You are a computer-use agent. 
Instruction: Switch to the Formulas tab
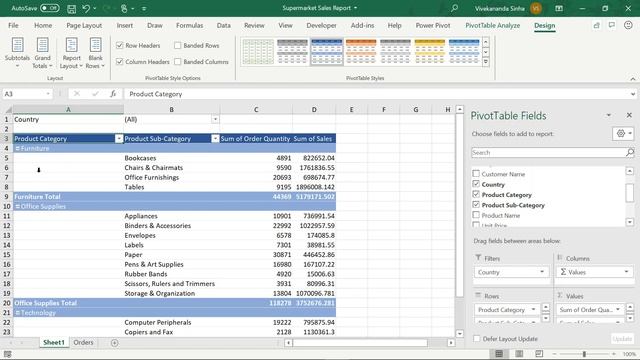click(189, 25)
